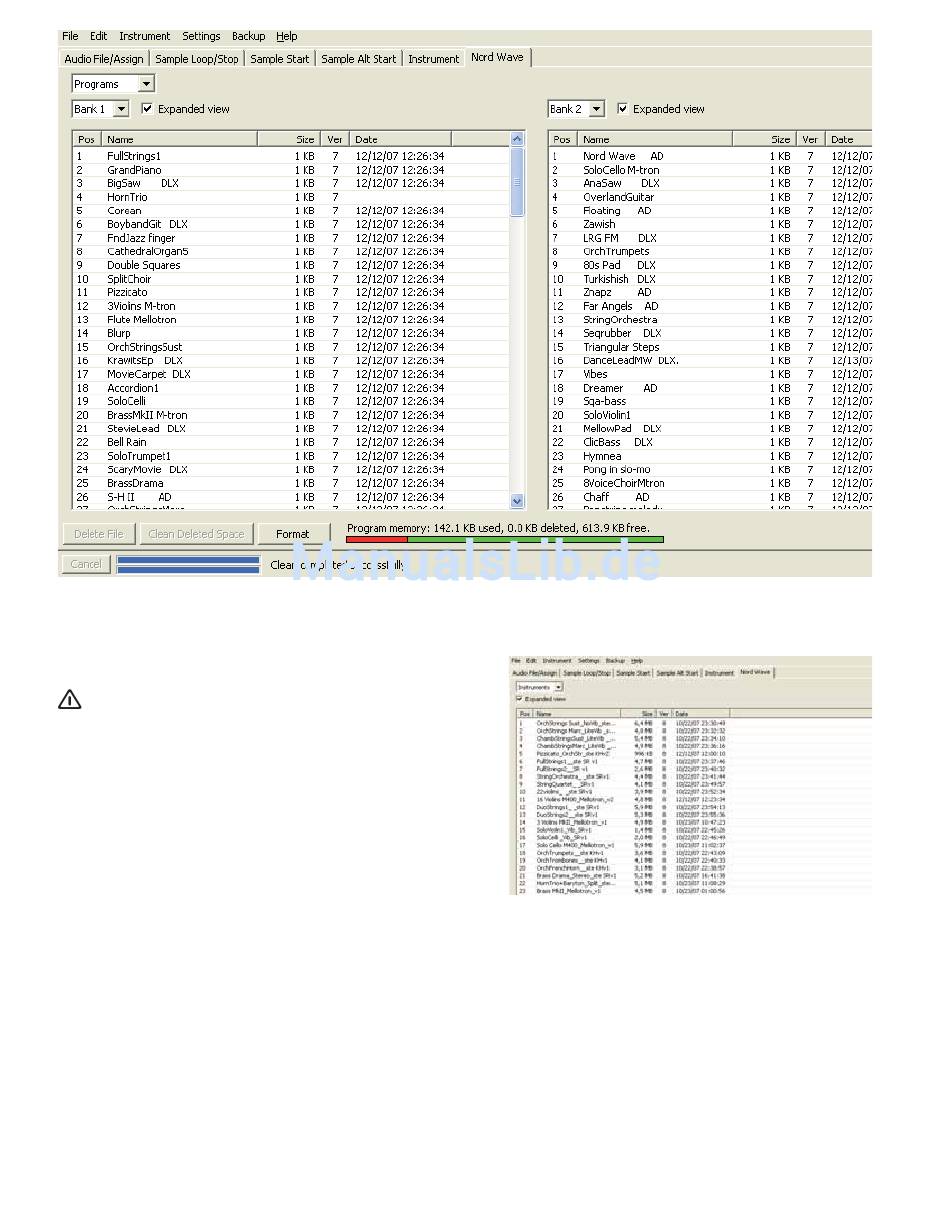Sort Bank 2 list by Size column header
The width and height of the screenshot is (950, 1229).
click(765, 139)
